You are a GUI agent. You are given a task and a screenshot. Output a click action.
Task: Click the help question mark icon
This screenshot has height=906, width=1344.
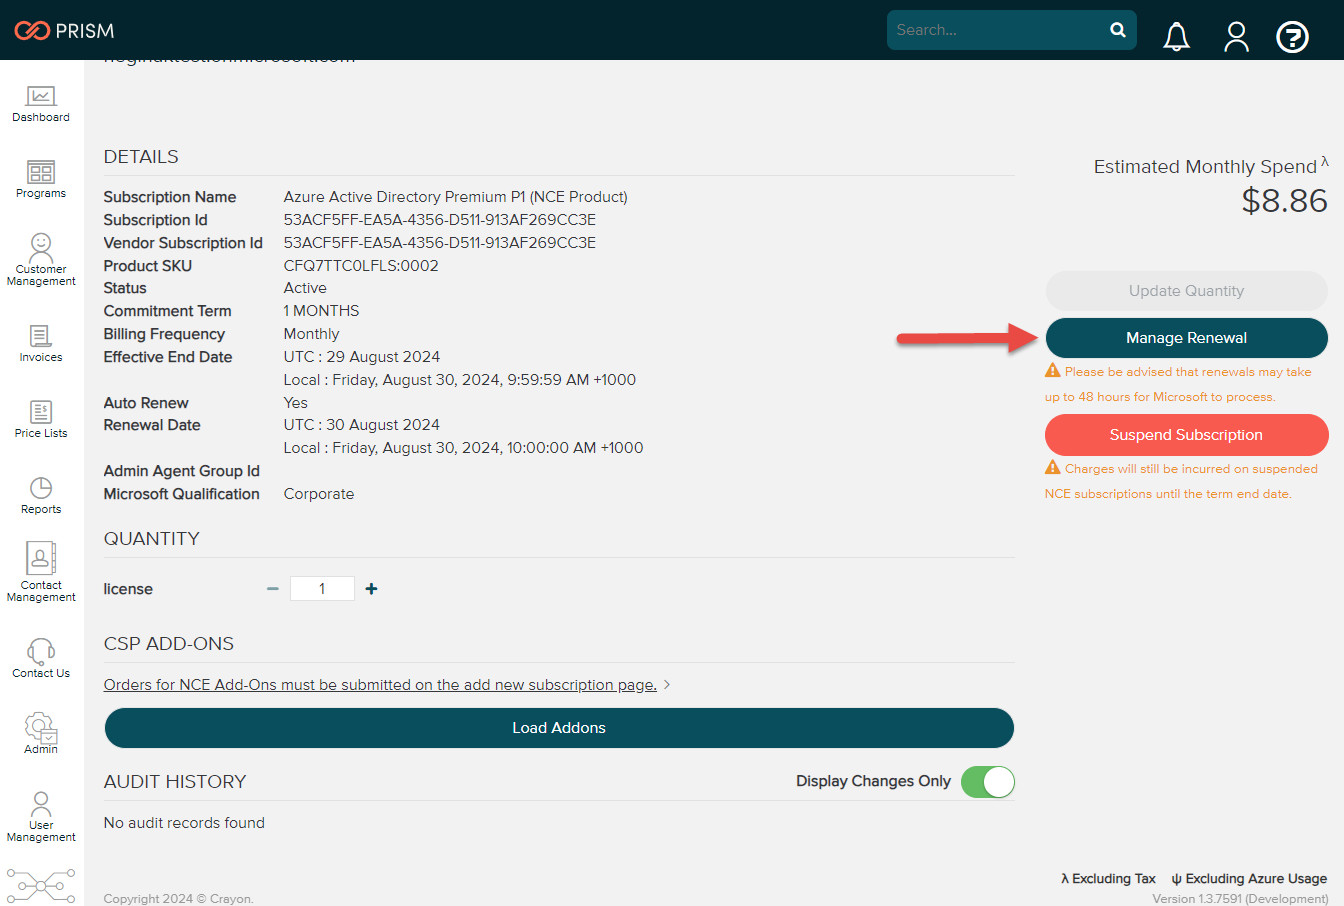tap(1292, 37)
